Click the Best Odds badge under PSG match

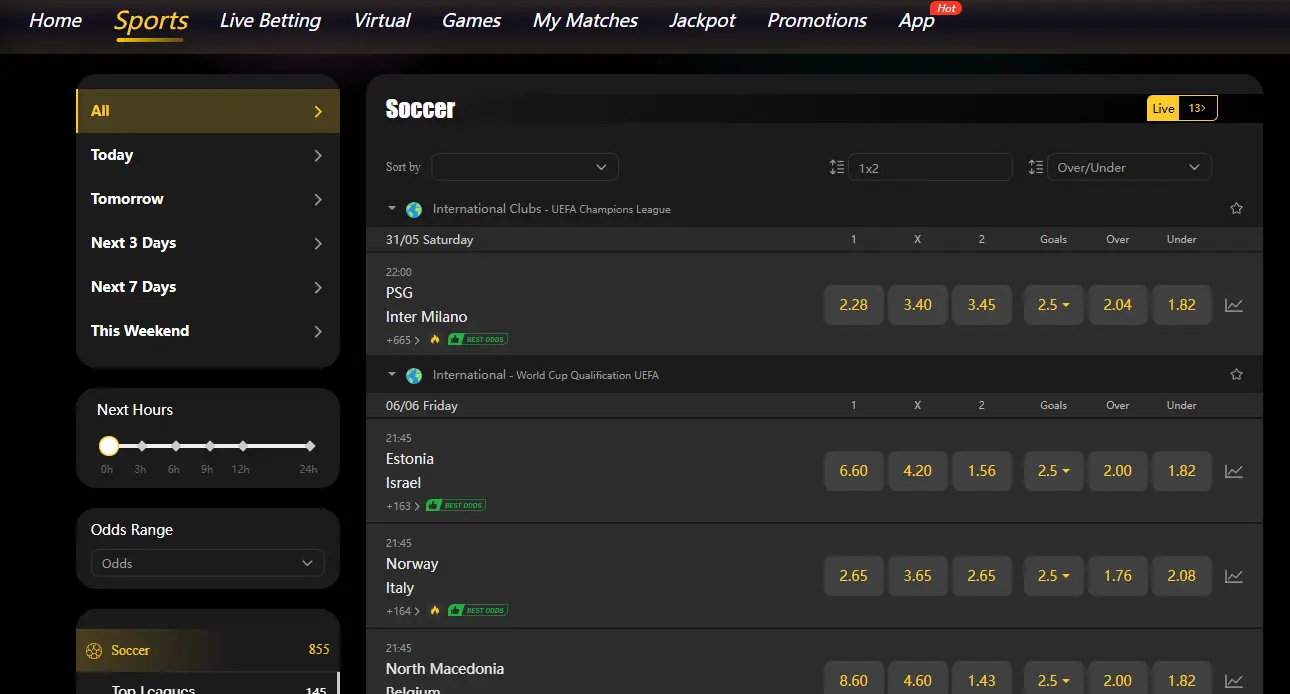point(478,340)
